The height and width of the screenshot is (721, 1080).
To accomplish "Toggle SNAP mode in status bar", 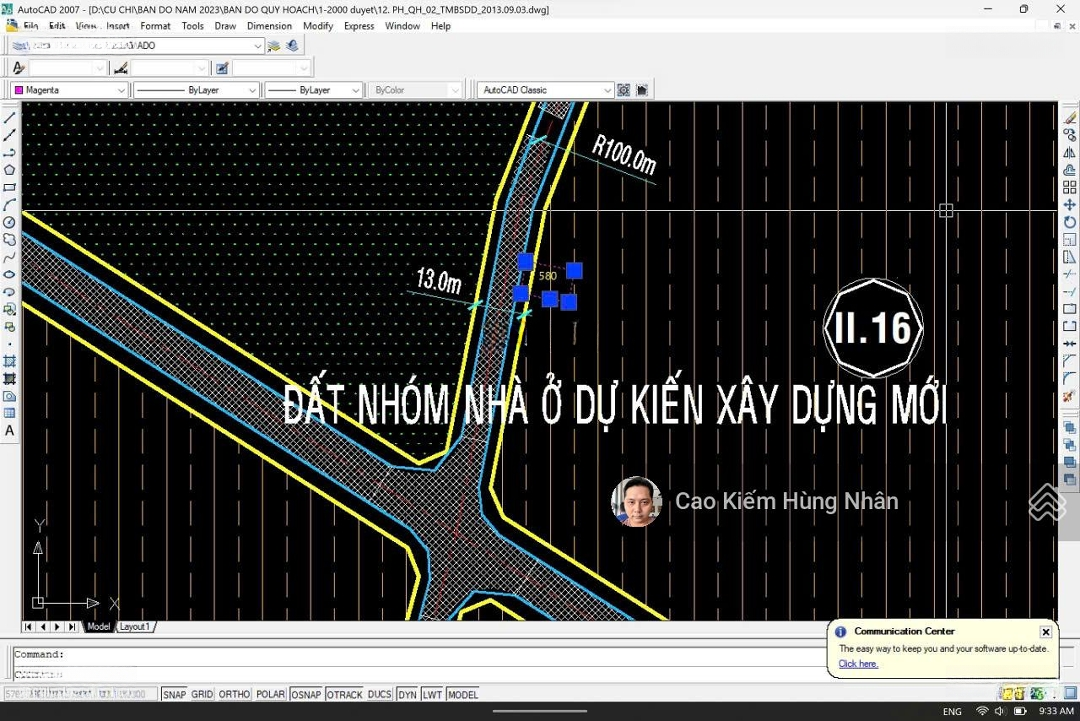I will [174, 694].
